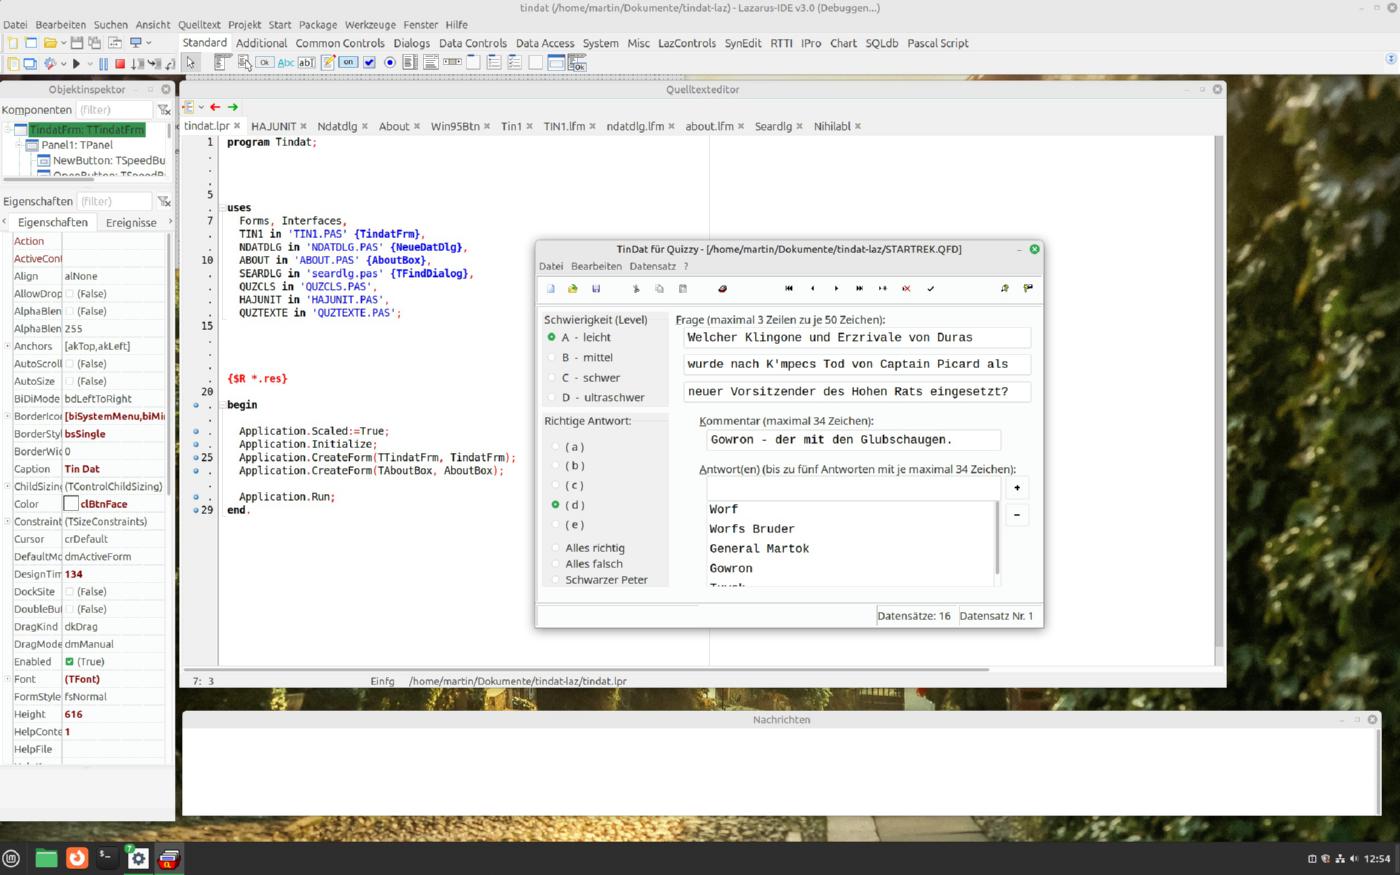Select the TLabel 'Abc' component in palette
Image resolution: width=1400 pixels, height=875 pixels.
(285, 62)
